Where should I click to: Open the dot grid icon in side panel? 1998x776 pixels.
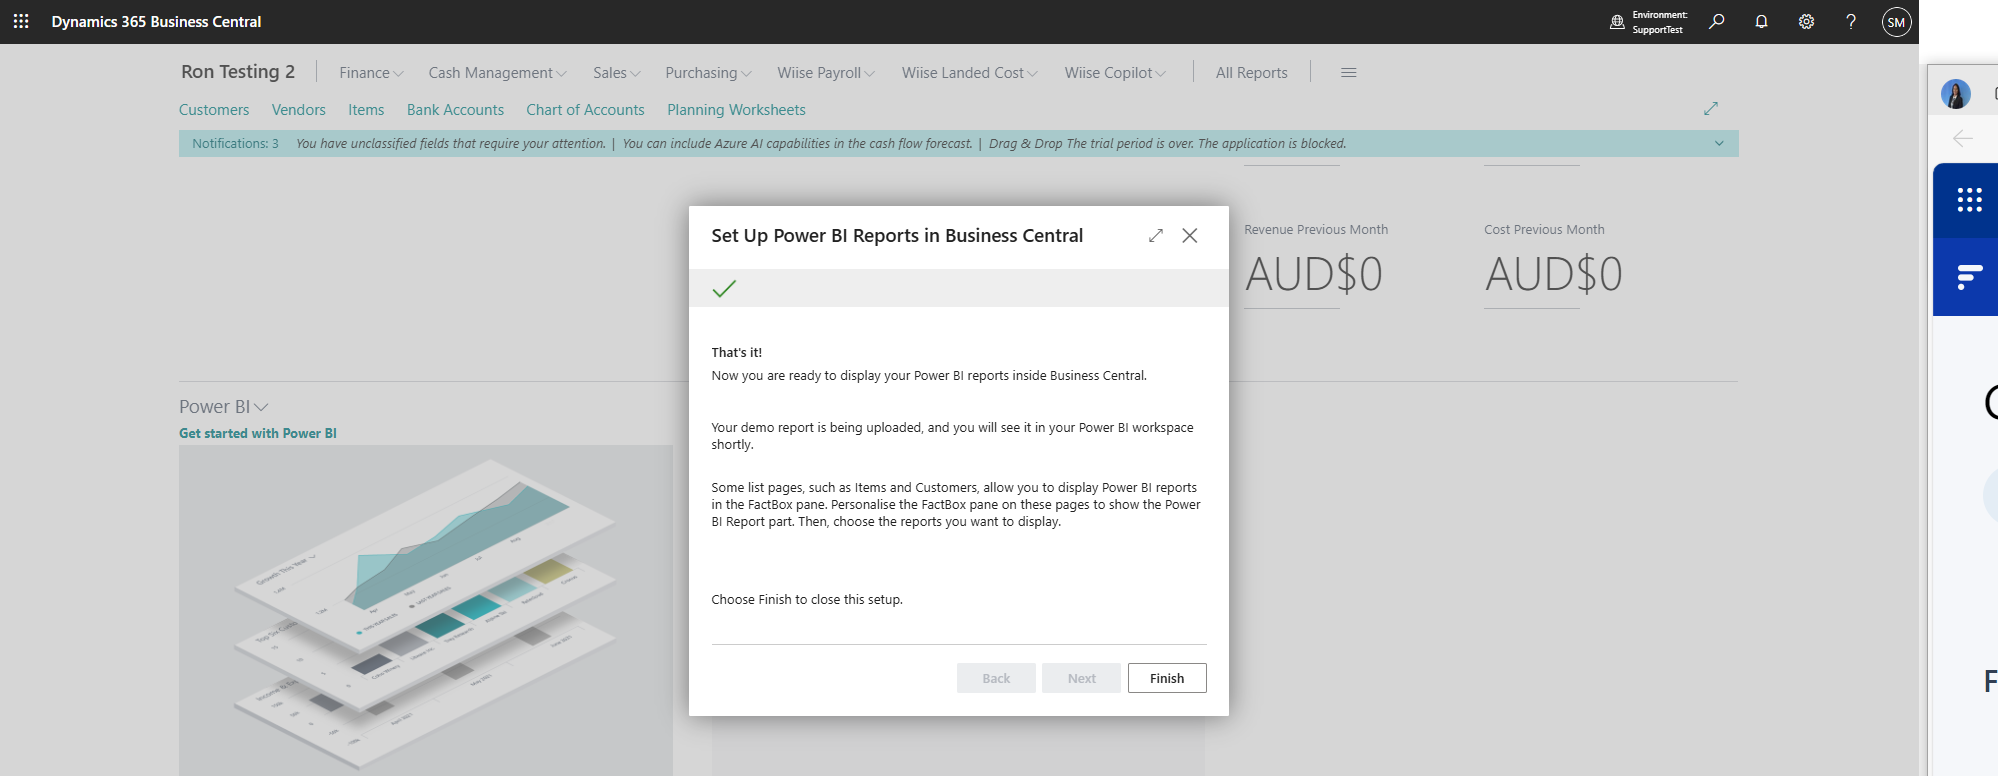tap(1970, 200)
